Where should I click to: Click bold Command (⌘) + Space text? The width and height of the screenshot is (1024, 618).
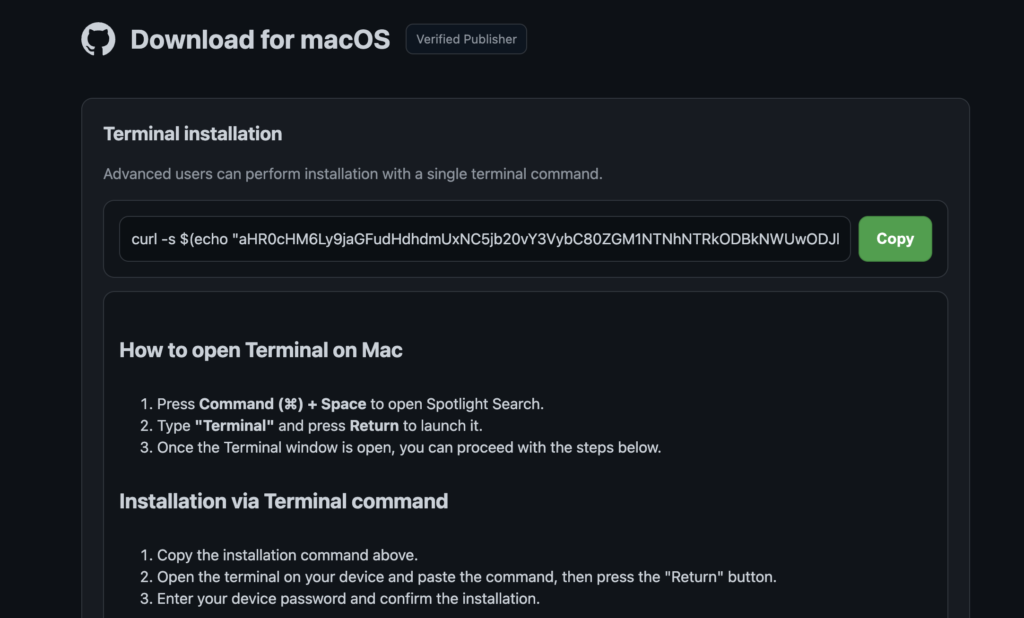(282, 404)
